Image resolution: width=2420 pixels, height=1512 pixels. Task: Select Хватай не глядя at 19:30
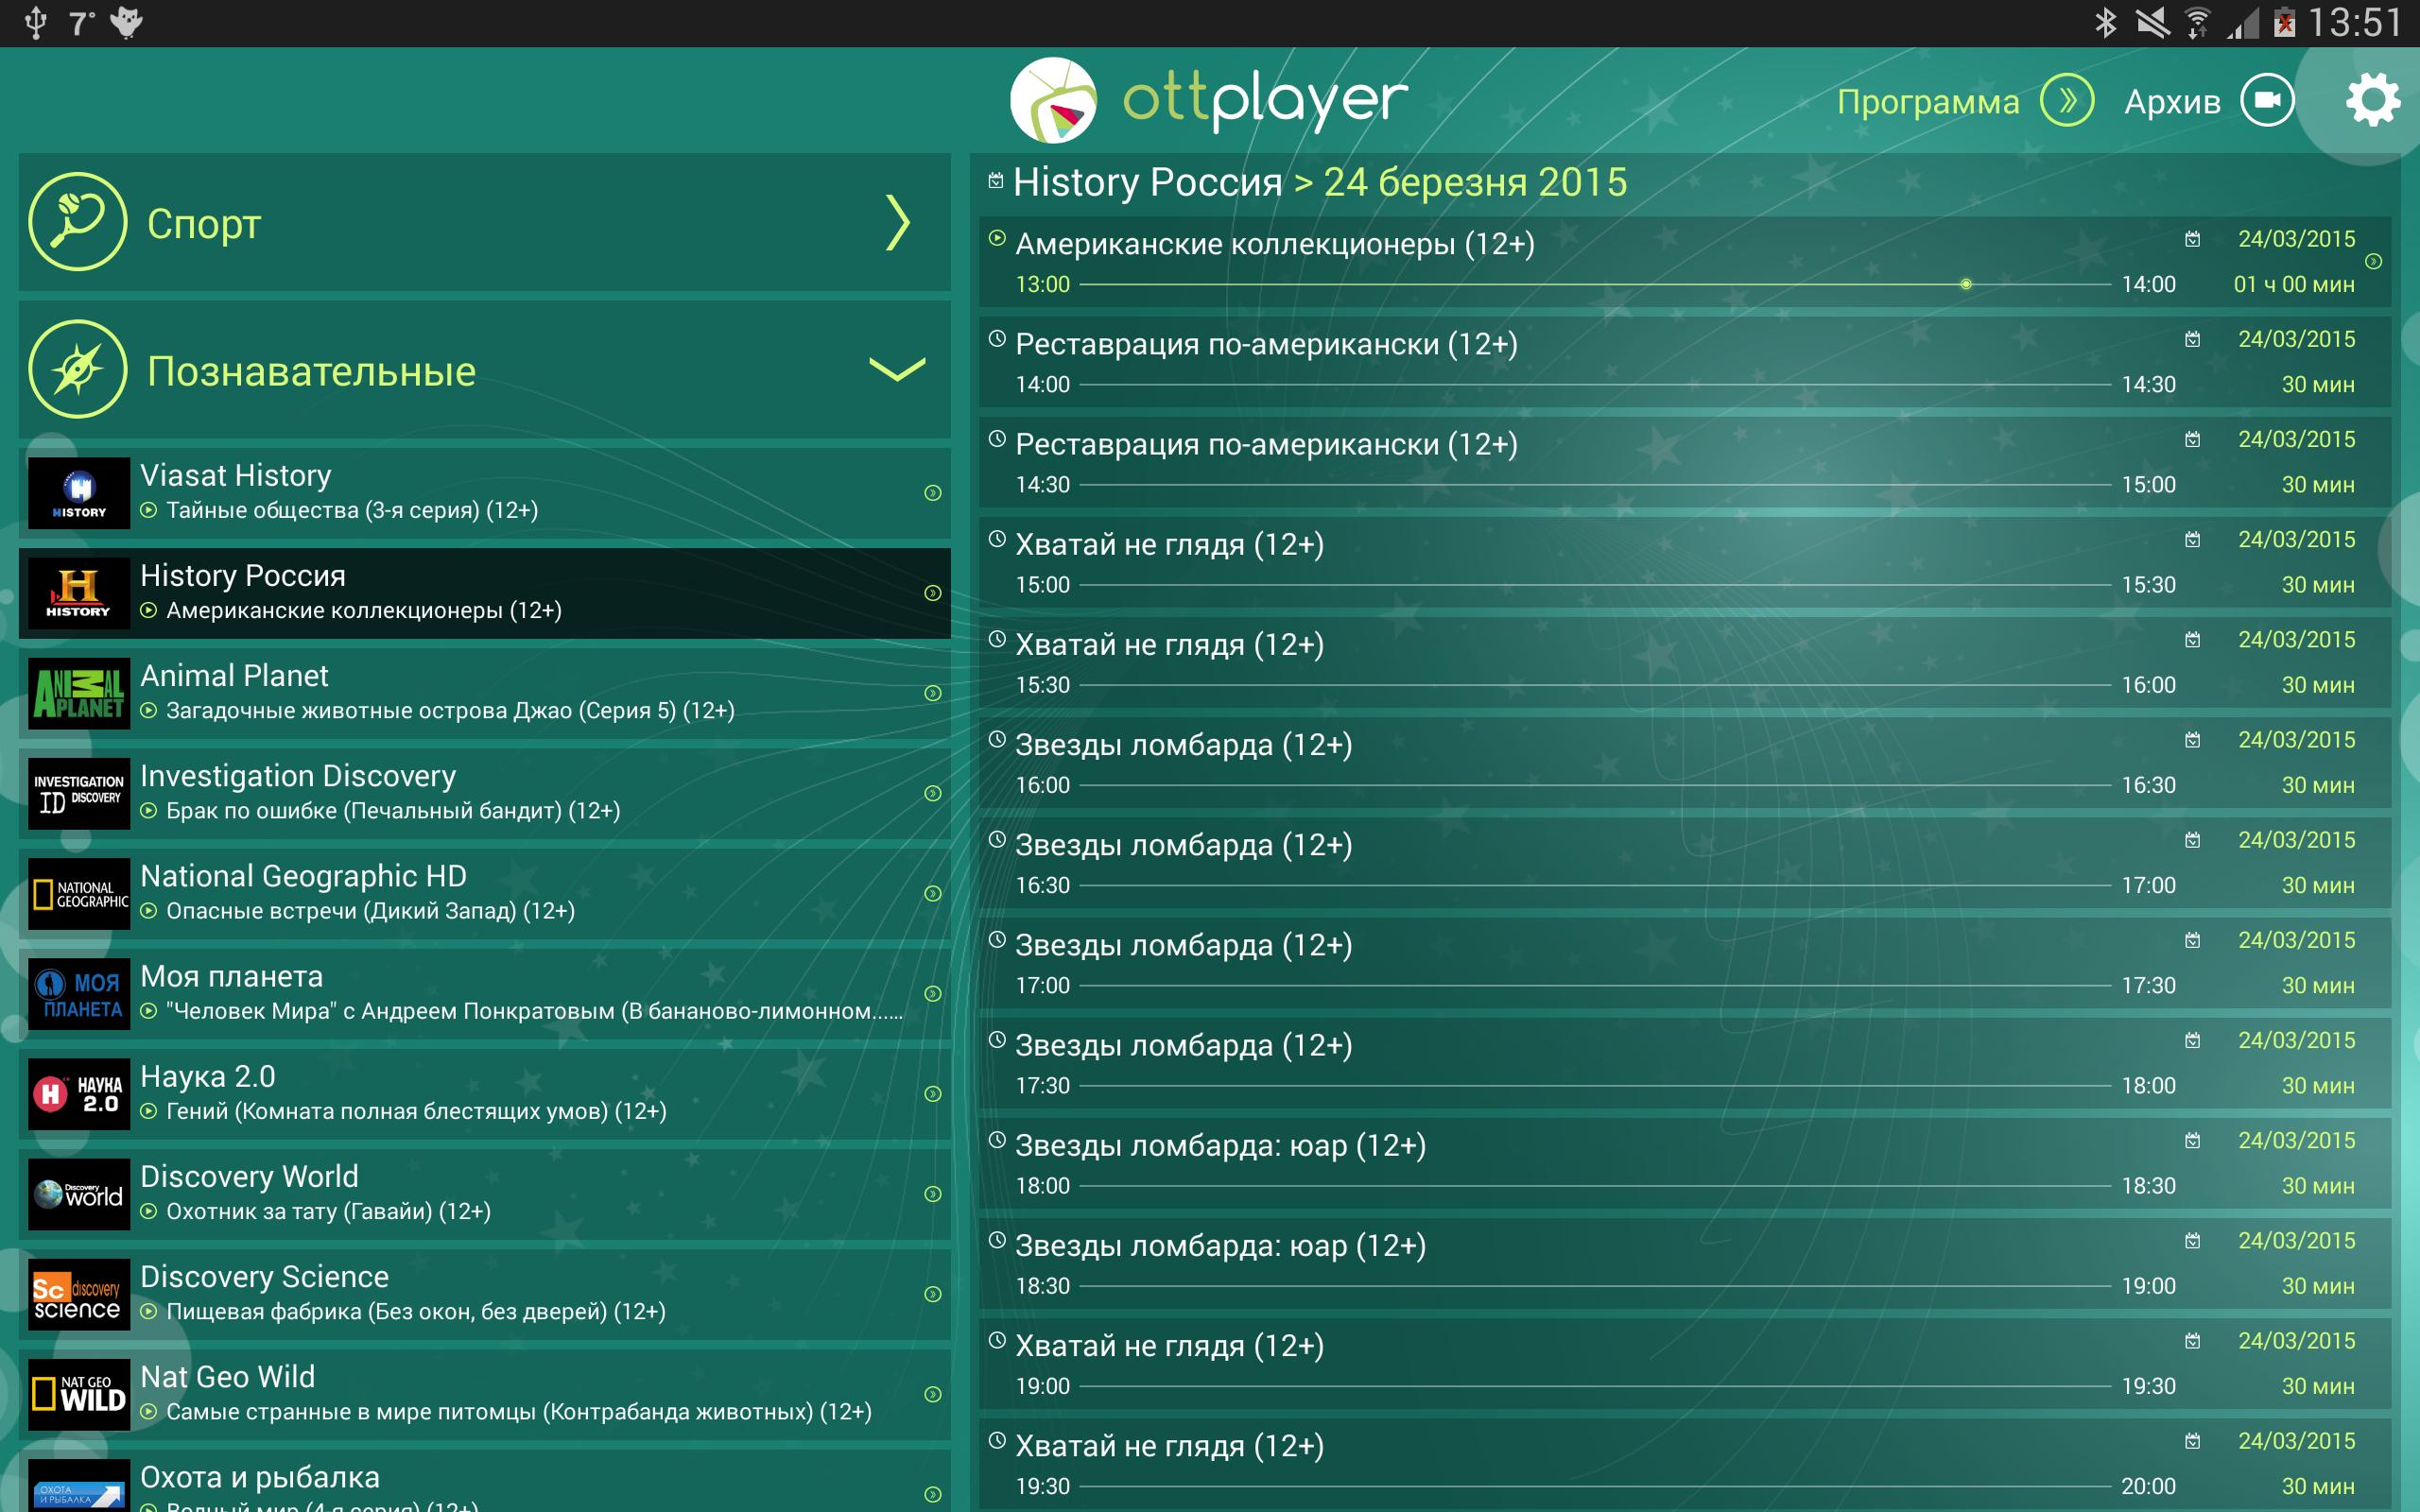click(1684, 1463)
